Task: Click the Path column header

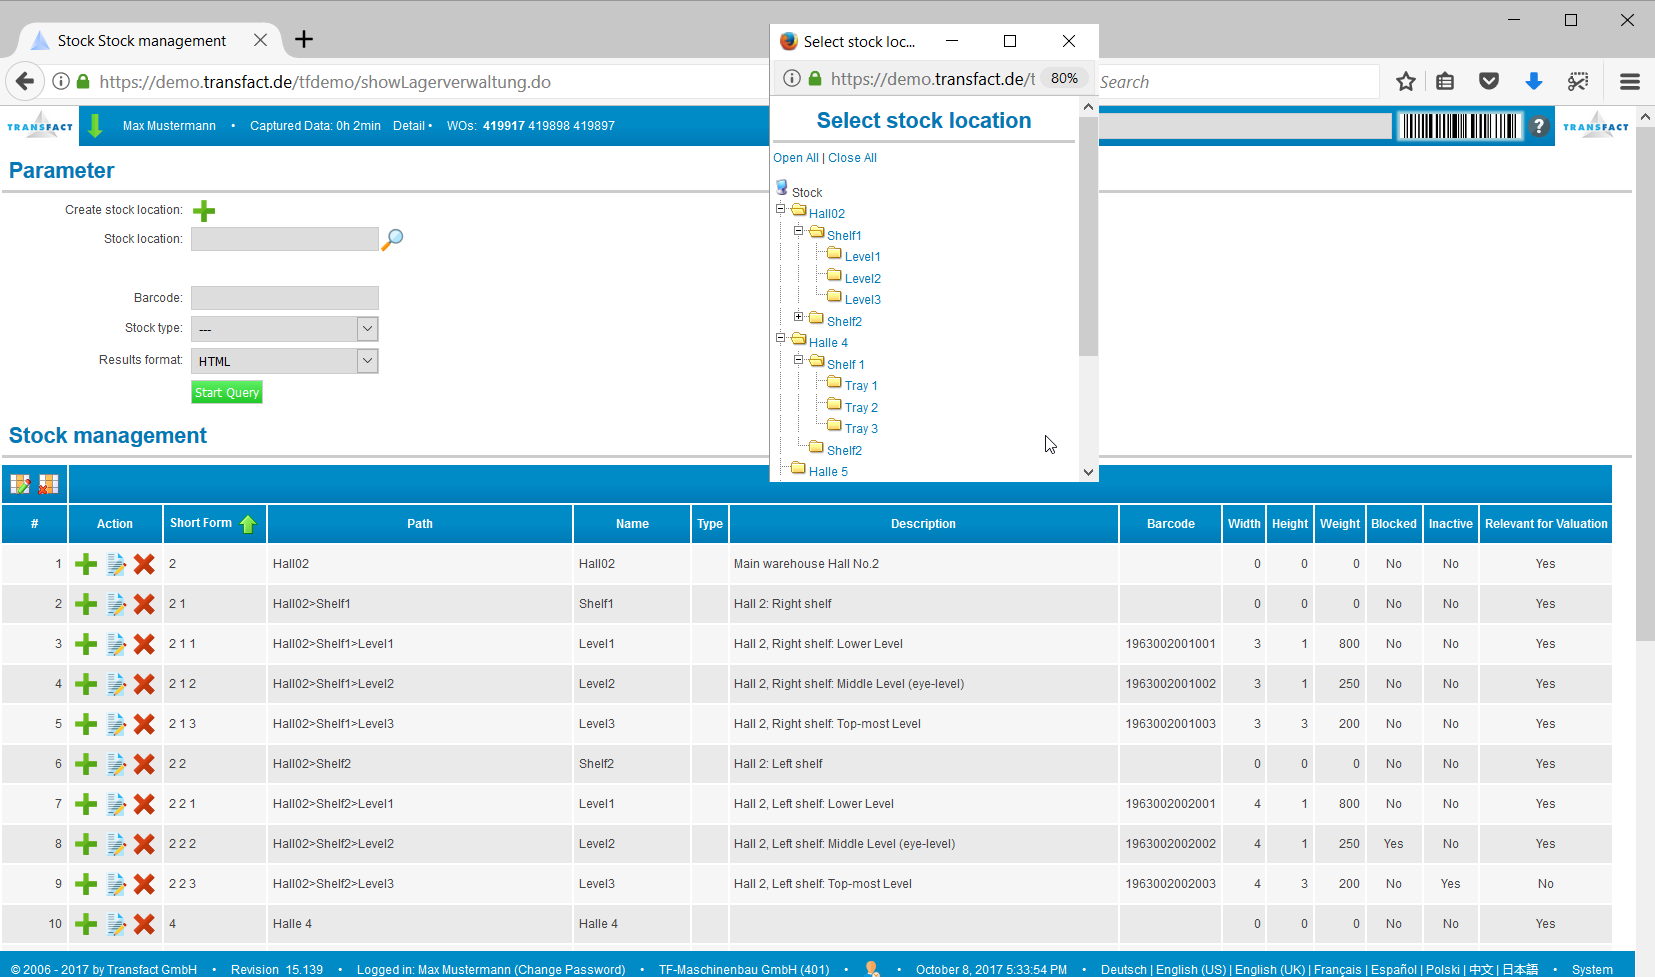Action: [420, 524]
